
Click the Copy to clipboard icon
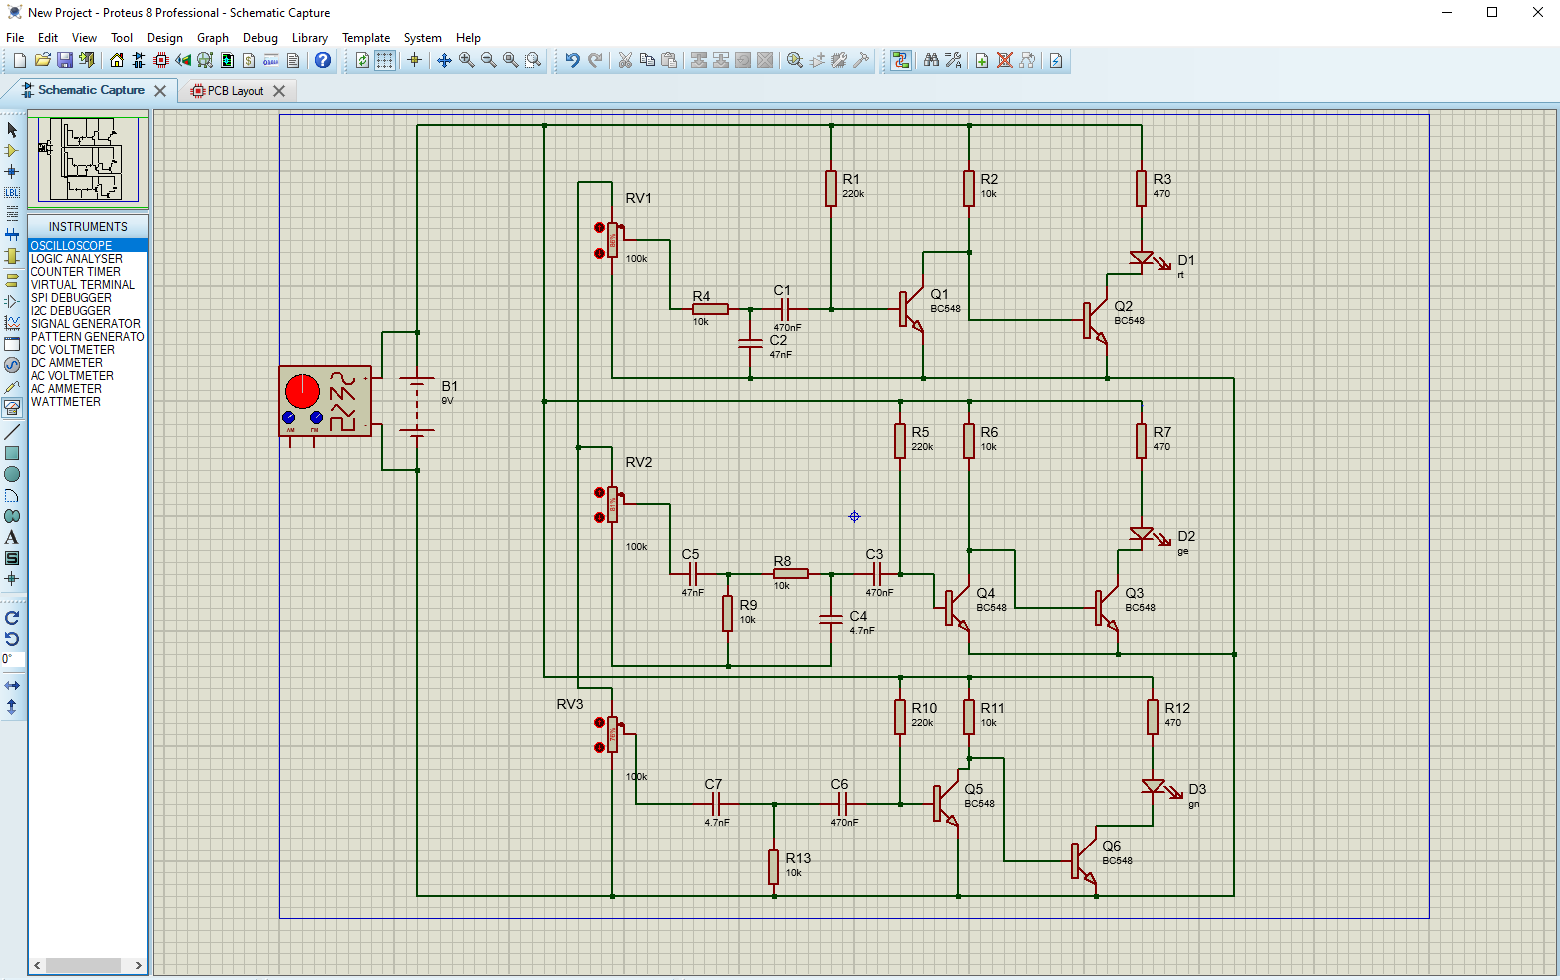tap(647, 61)
